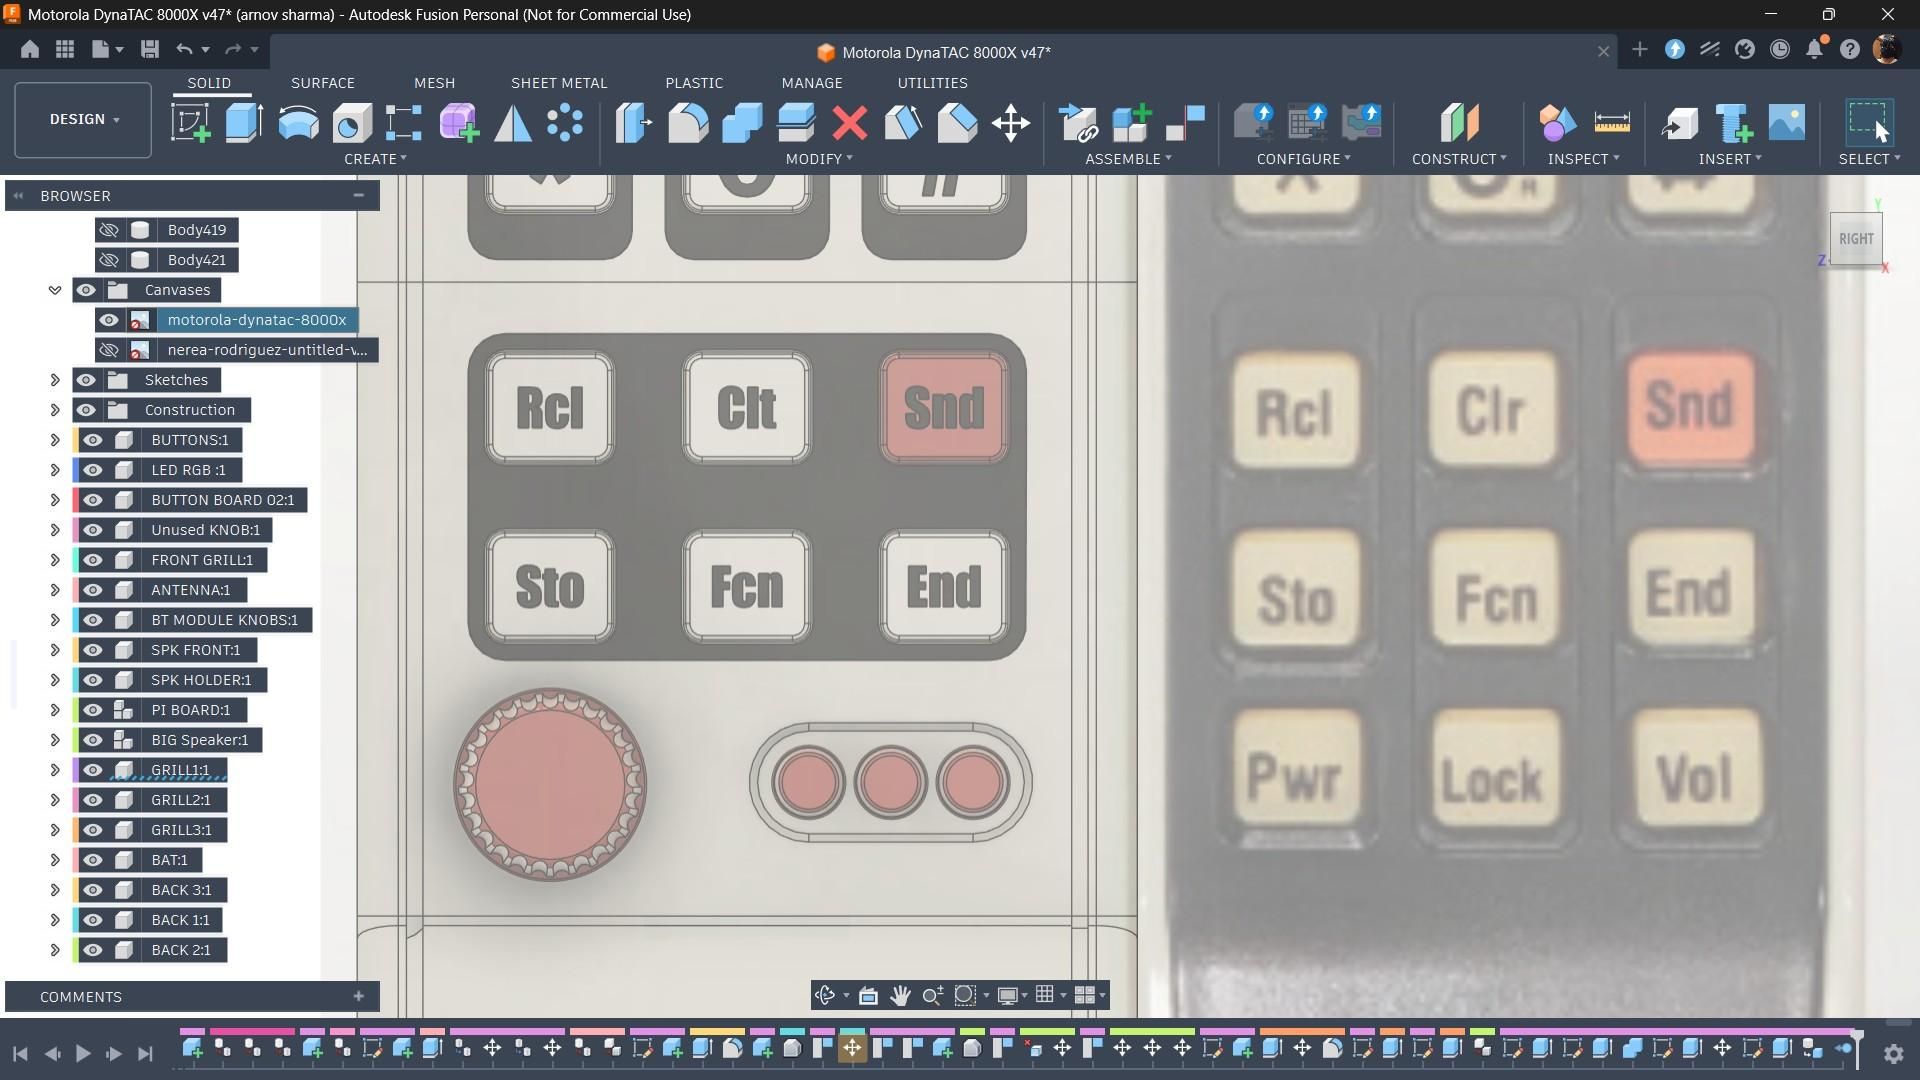Click the Insert Derive icon
This screenshot has height=1080, width=1920.
tap(1680, 123)
